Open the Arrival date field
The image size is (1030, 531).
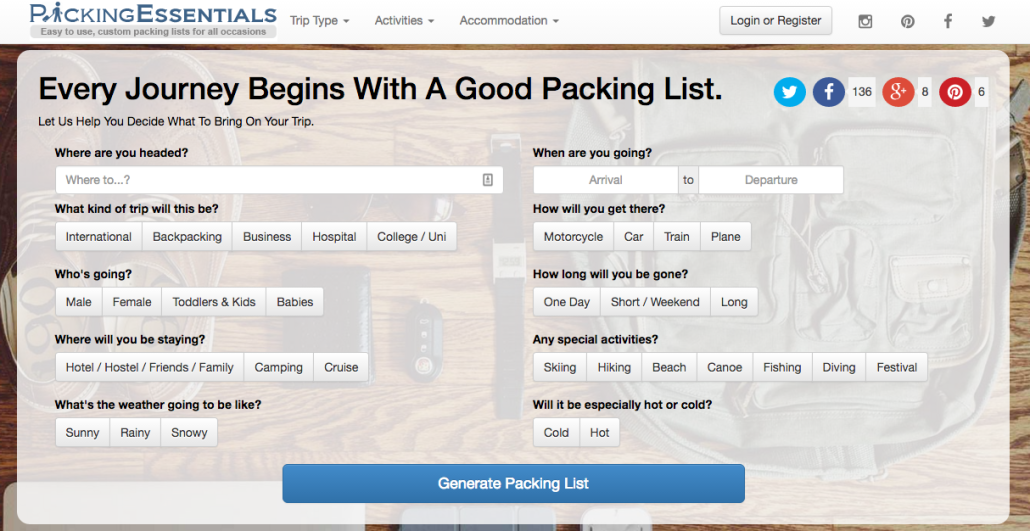pyautogui.click(x=606, y=180)
